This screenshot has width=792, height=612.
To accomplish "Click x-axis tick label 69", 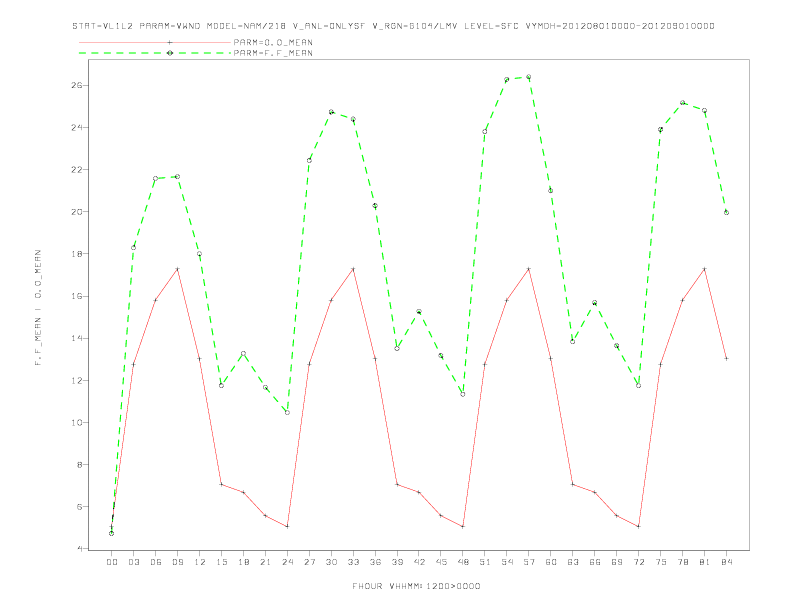I will 617,562.
